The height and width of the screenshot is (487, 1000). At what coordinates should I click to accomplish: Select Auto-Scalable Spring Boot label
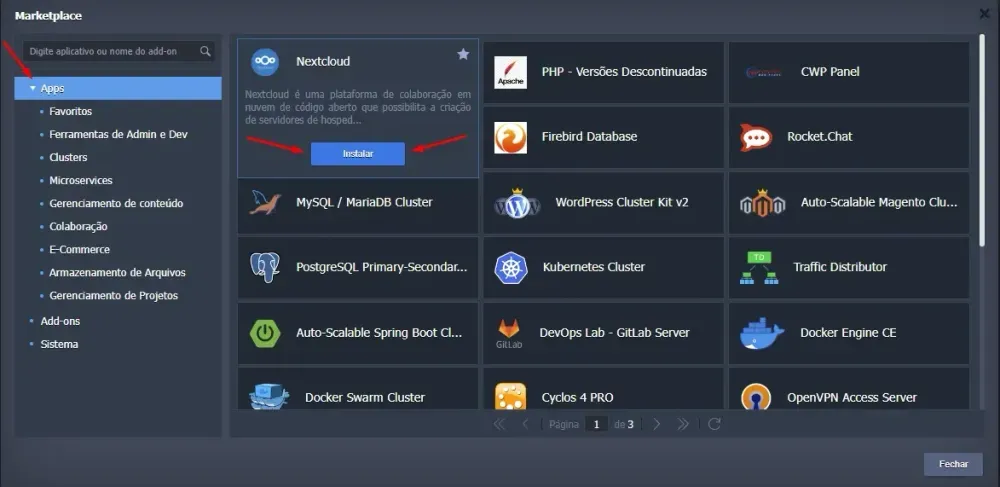tap(379, 333)
